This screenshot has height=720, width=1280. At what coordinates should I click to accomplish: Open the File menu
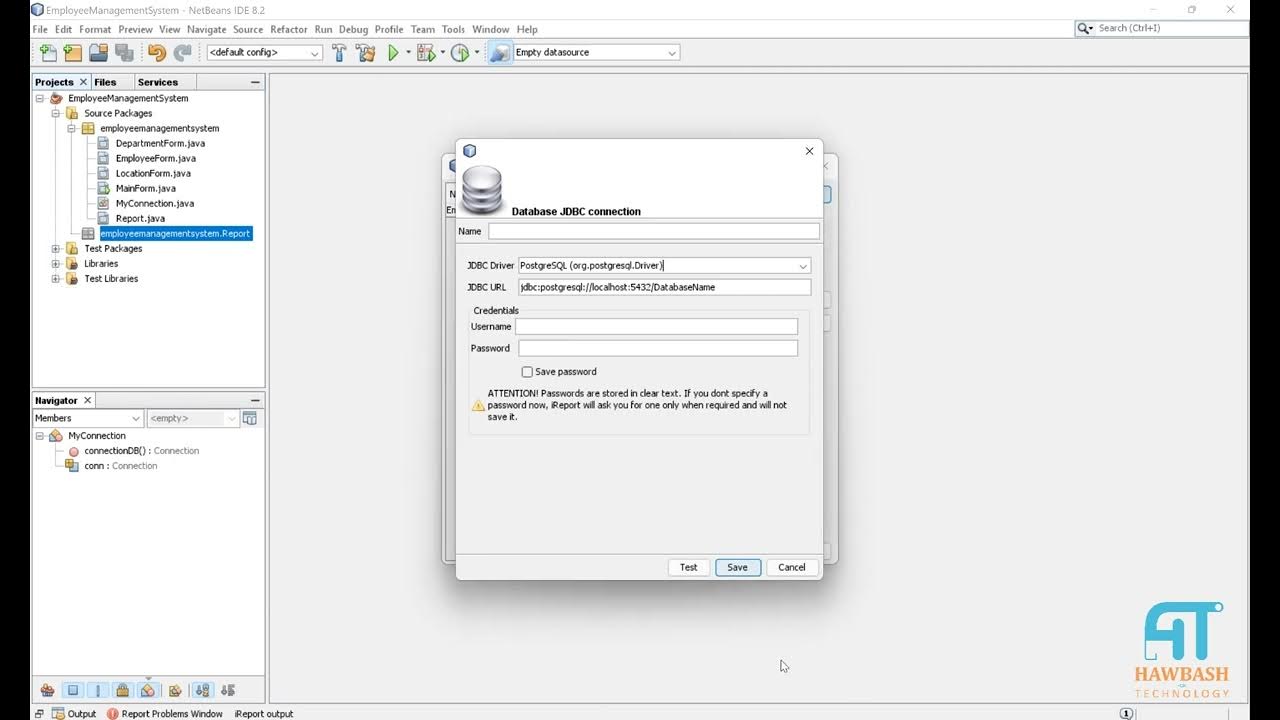pyautogui.click(x=40, y=29)
